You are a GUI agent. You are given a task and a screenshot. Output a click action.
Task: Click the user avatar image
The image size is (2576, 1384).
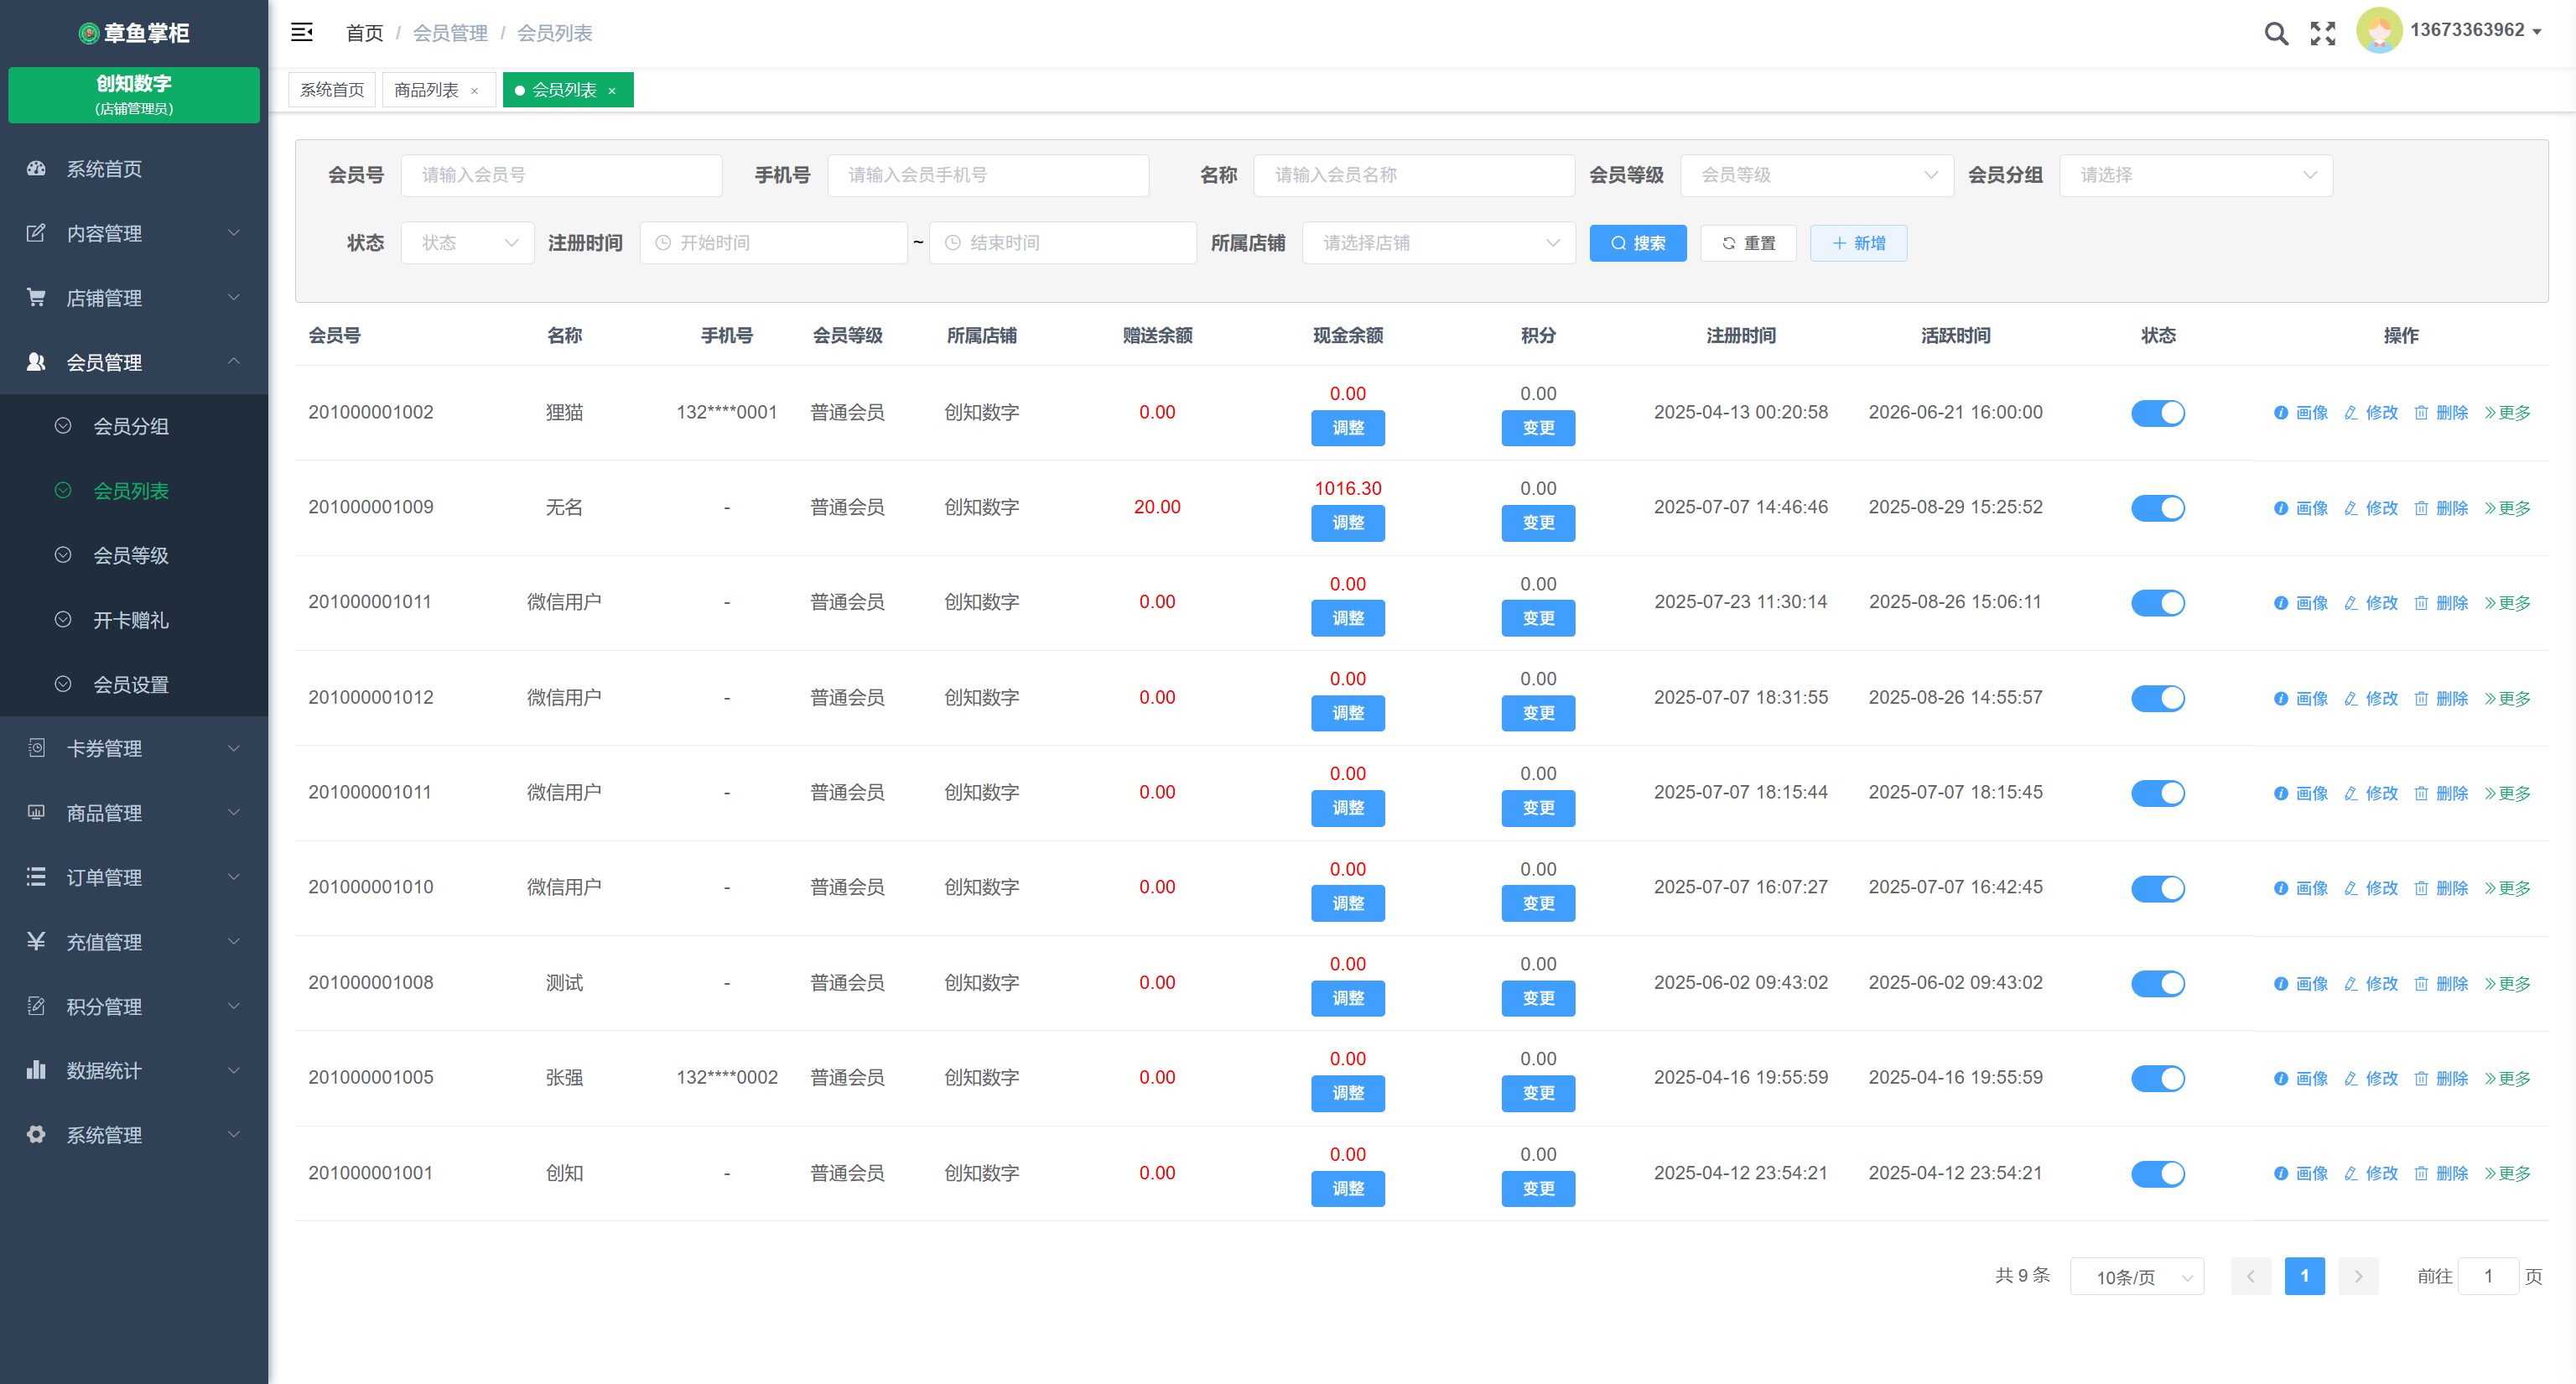click(x=2379, y=31)
